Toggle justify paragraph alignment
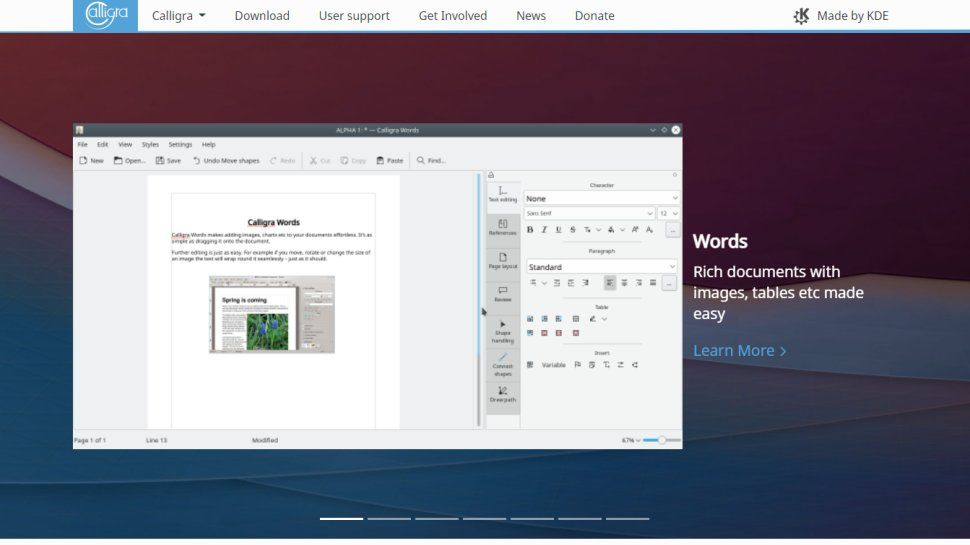 [653, 283]
